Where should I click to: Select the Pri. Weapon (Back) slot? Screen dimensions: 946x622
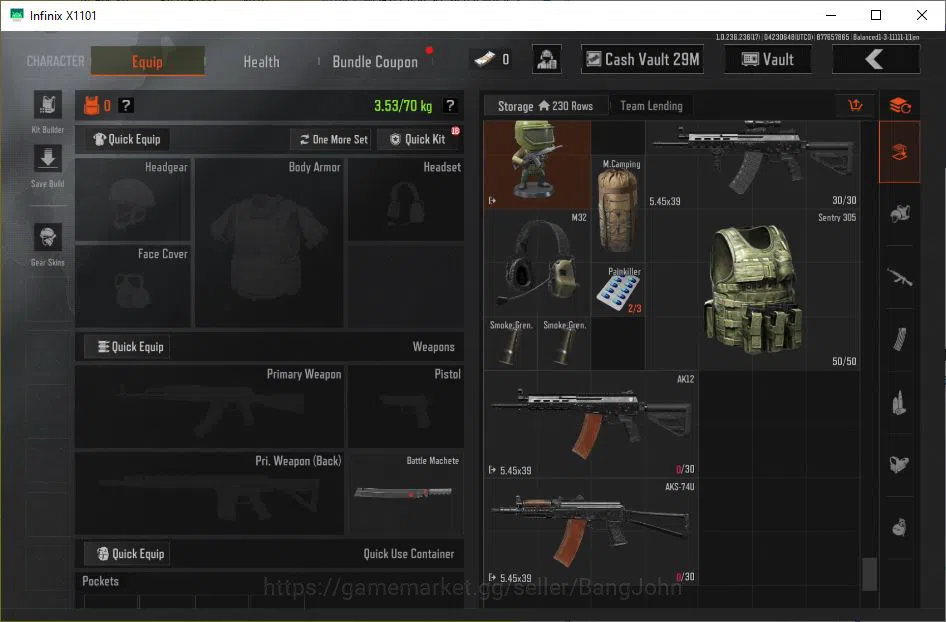pyautogui.click(x=209, y=493)
